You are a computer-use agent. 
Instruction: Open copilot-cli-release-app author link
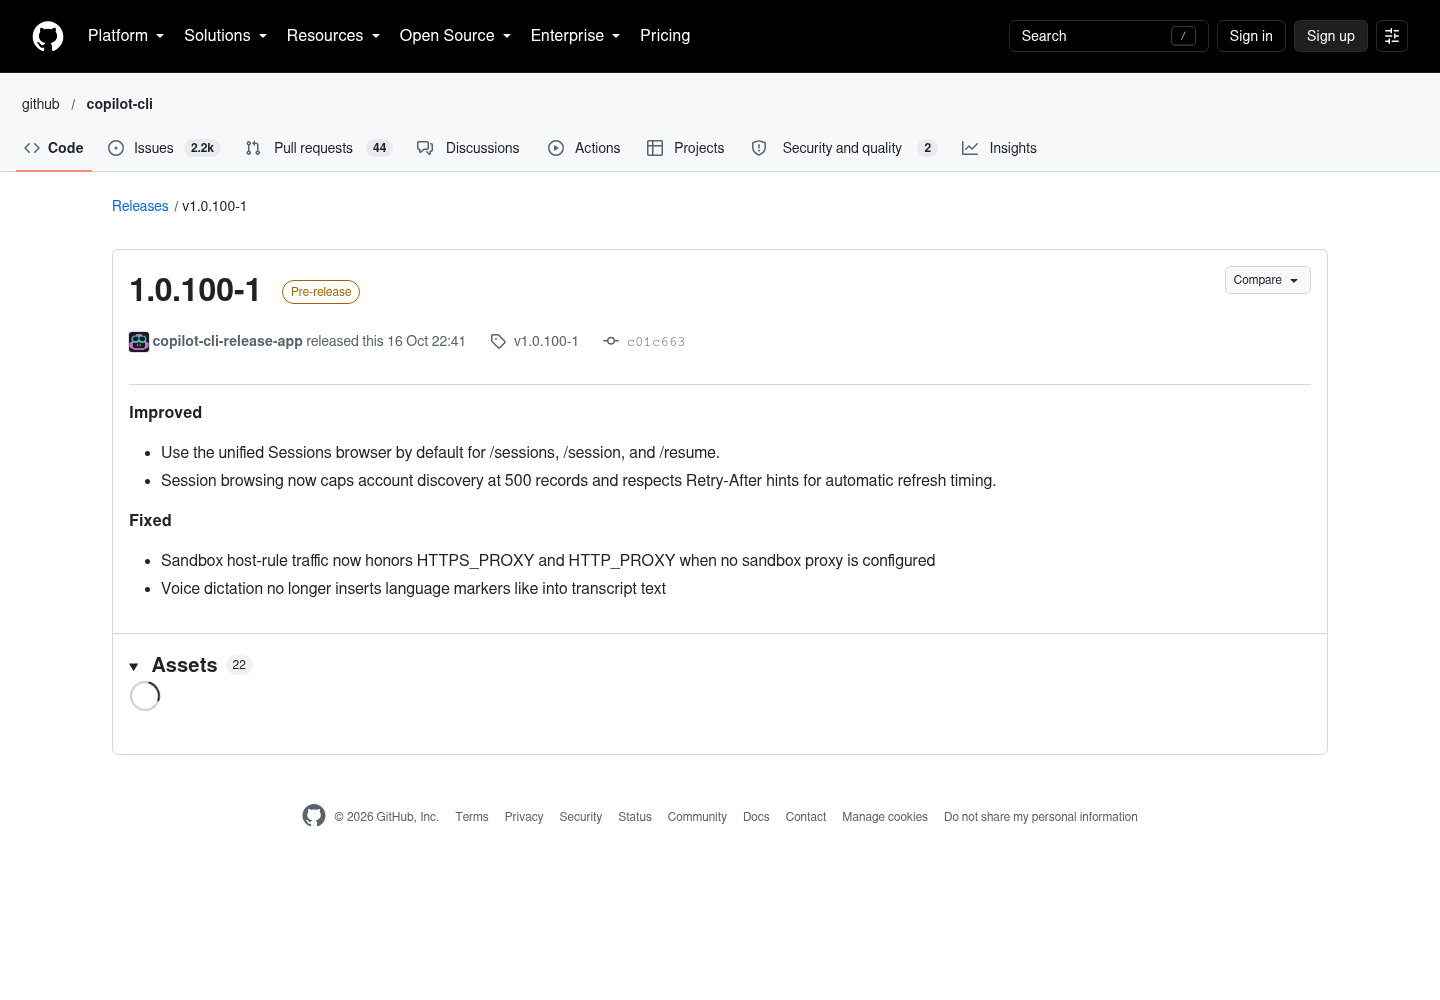228,341
